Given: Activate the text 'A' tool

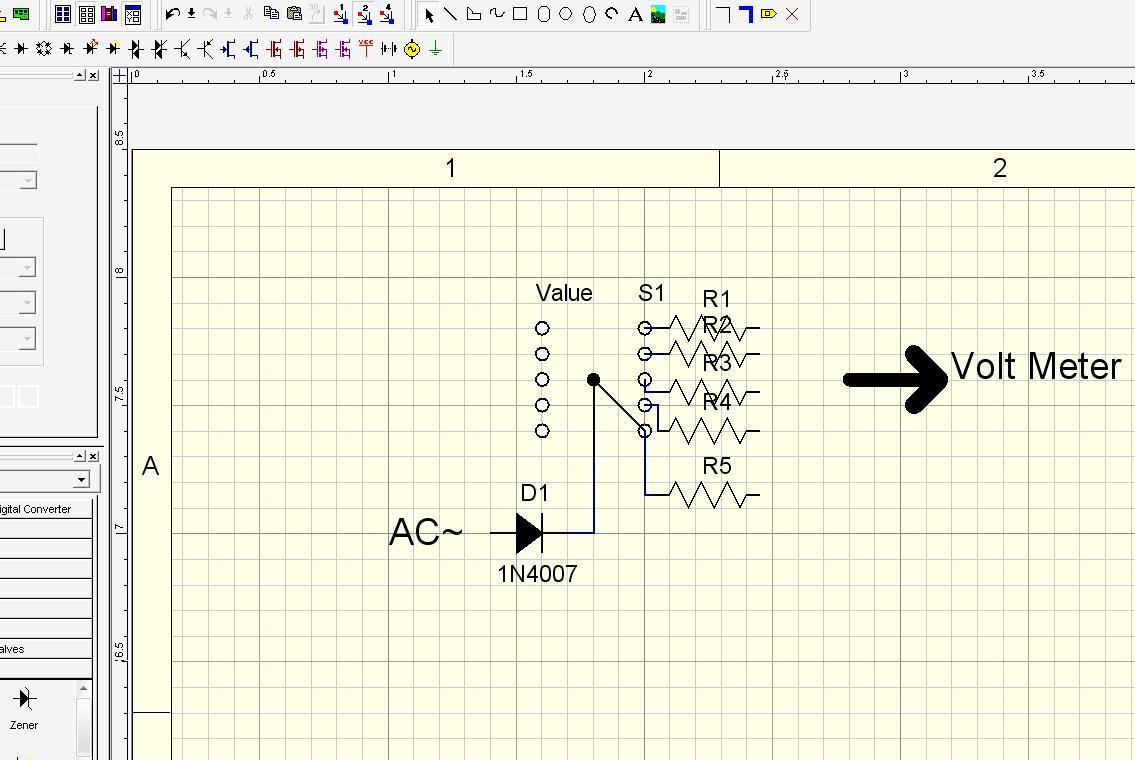Looking at the screenshot, I should pos(636,14).
